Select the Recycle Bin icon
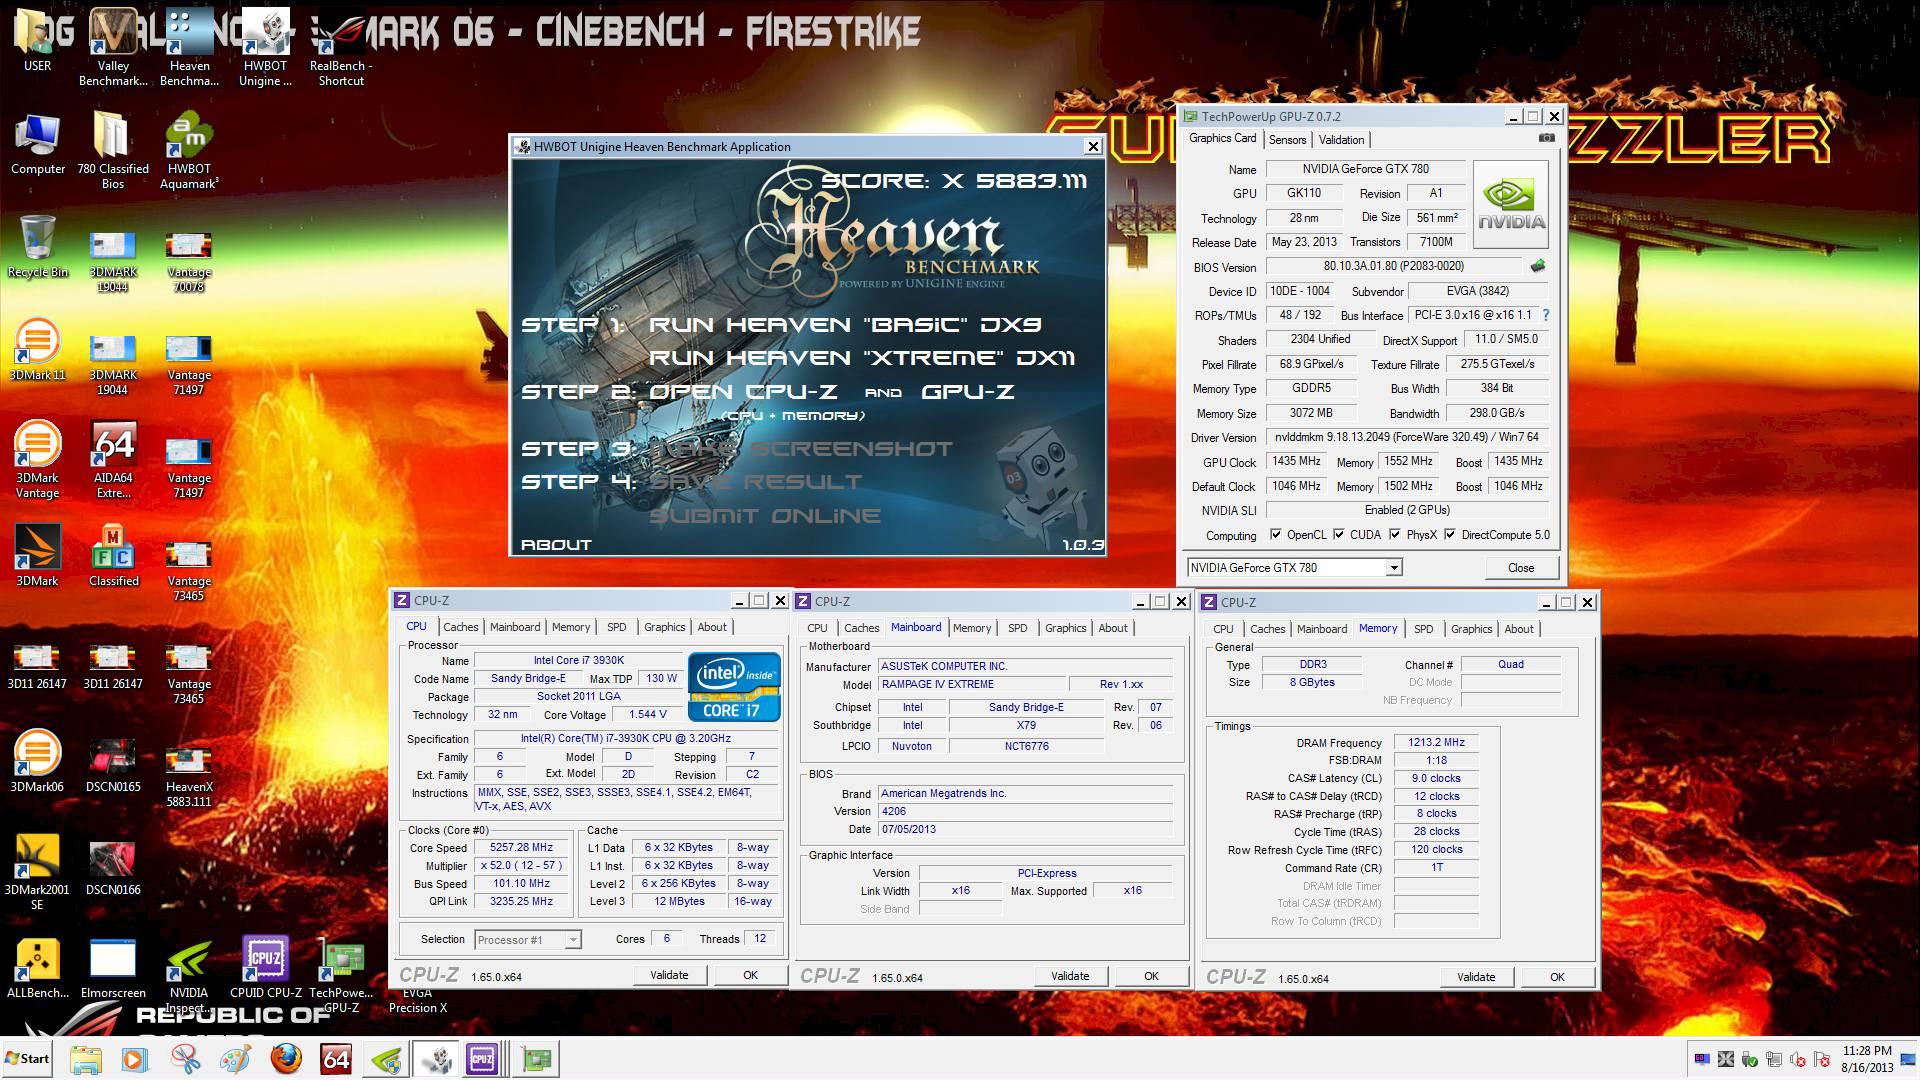1920x1080 pixels. pyautogui.click(x=37, y=246)
